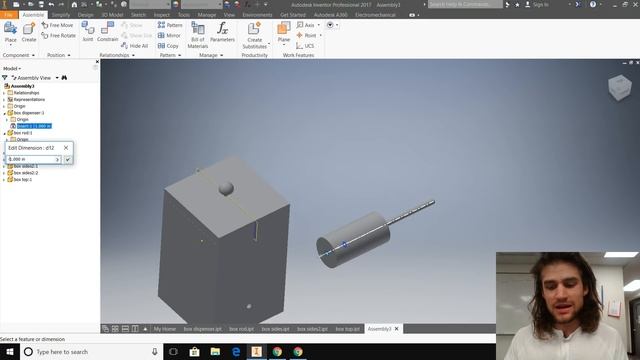
Task: Click the Plane work feature
Action: (284, 33)
